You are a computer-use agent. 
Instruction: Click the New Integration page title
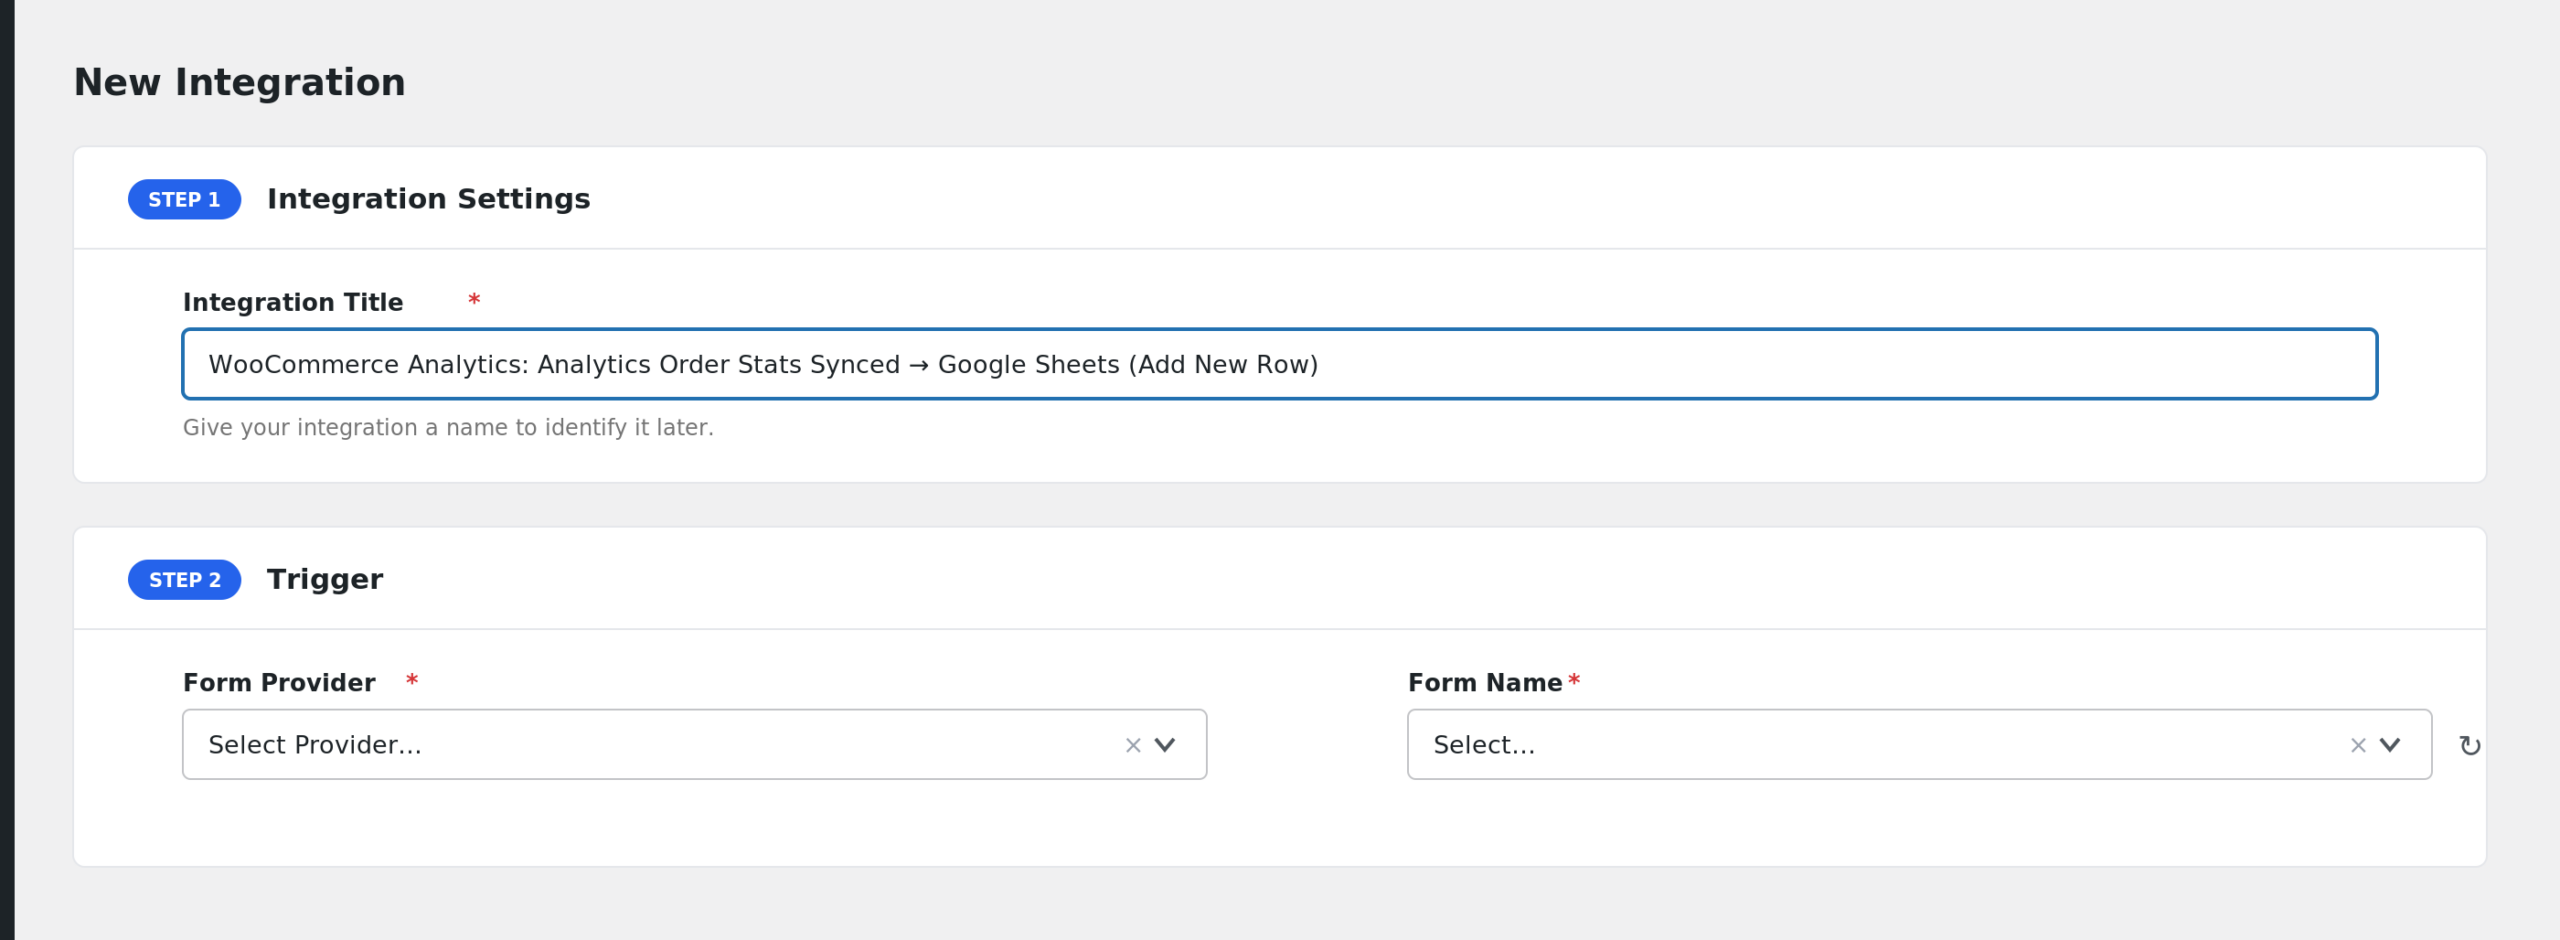click(240, 82)
